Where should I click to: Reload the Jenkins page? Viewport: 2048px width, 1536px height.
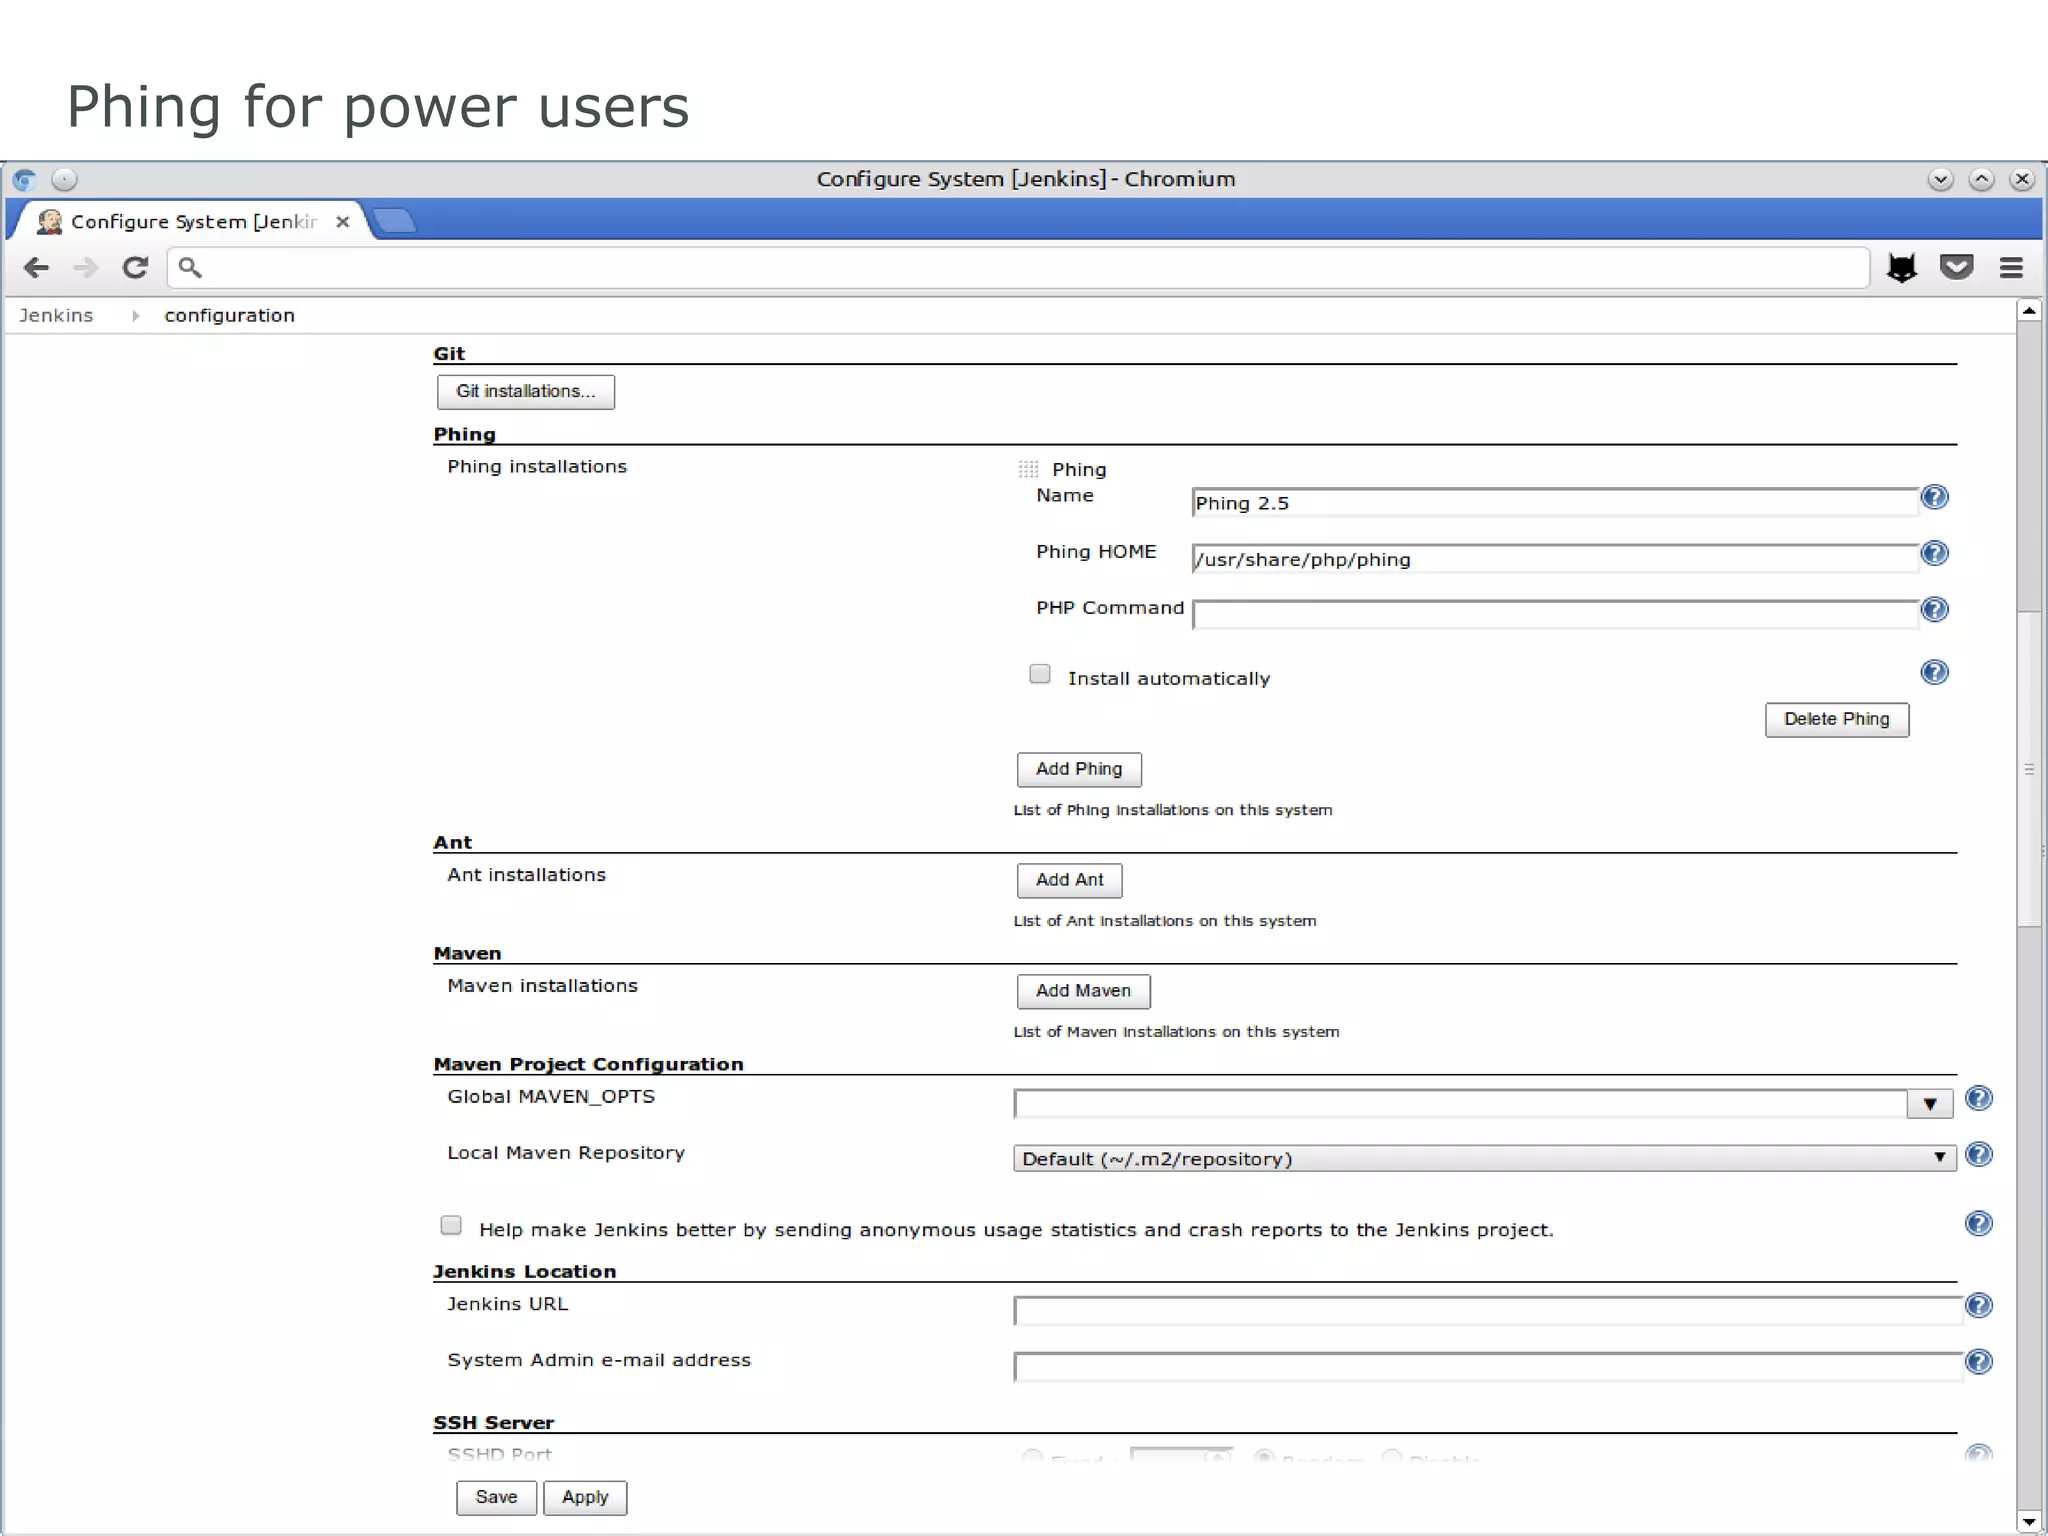(x=135, y=268)
